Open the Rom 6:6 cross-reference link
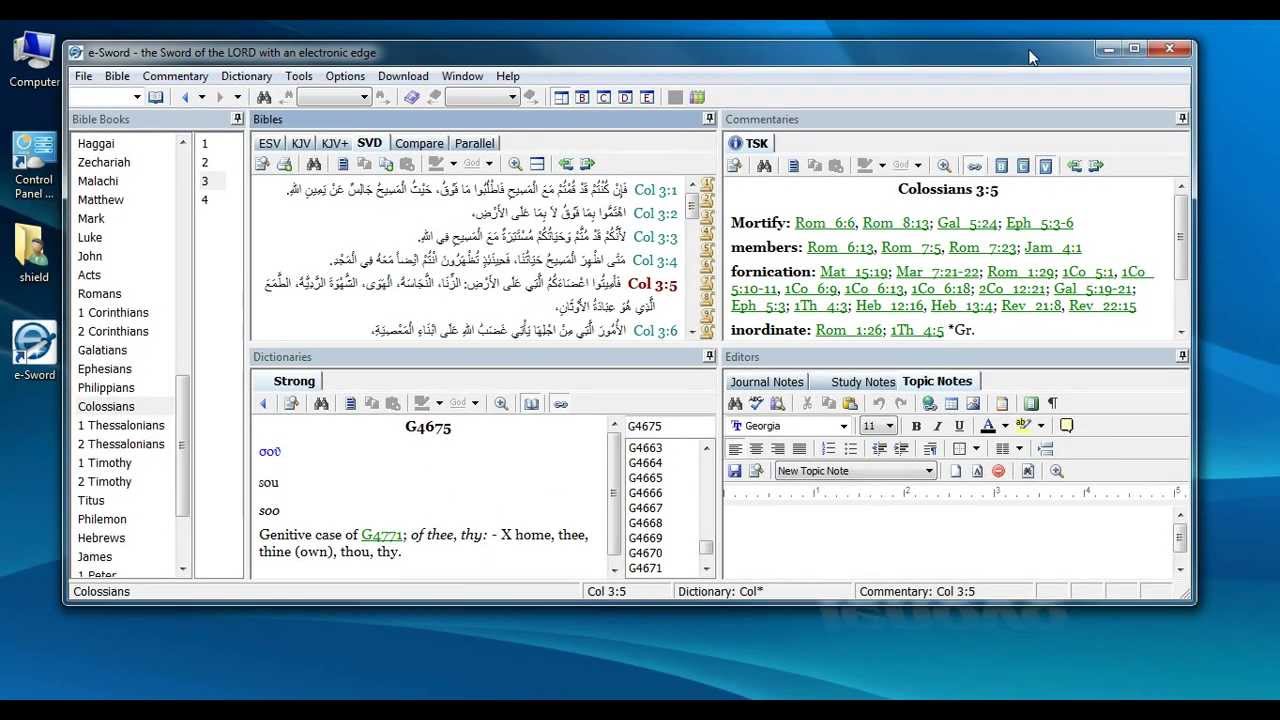The width and height of the screenshot is (1280, 720). 825,223
